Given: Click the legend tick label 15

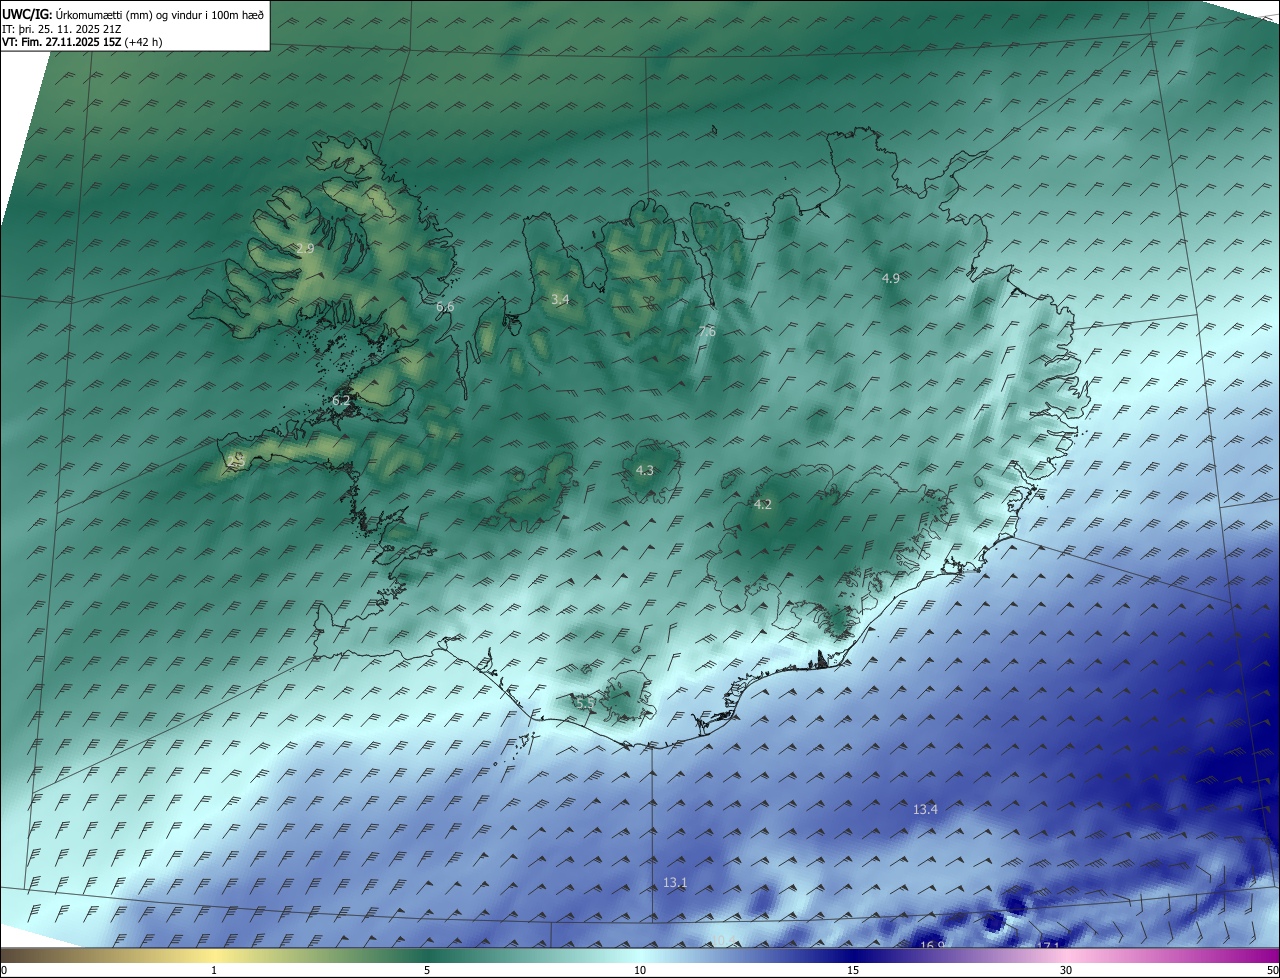Looking at the screenshot, I should click(853, 970).
